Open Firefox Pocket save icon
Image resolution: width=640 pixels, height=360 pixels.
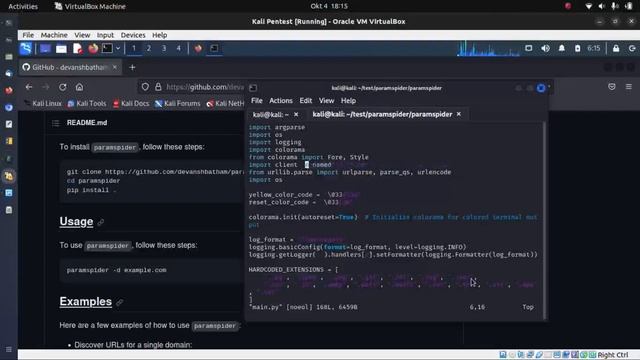pos(611,87)
